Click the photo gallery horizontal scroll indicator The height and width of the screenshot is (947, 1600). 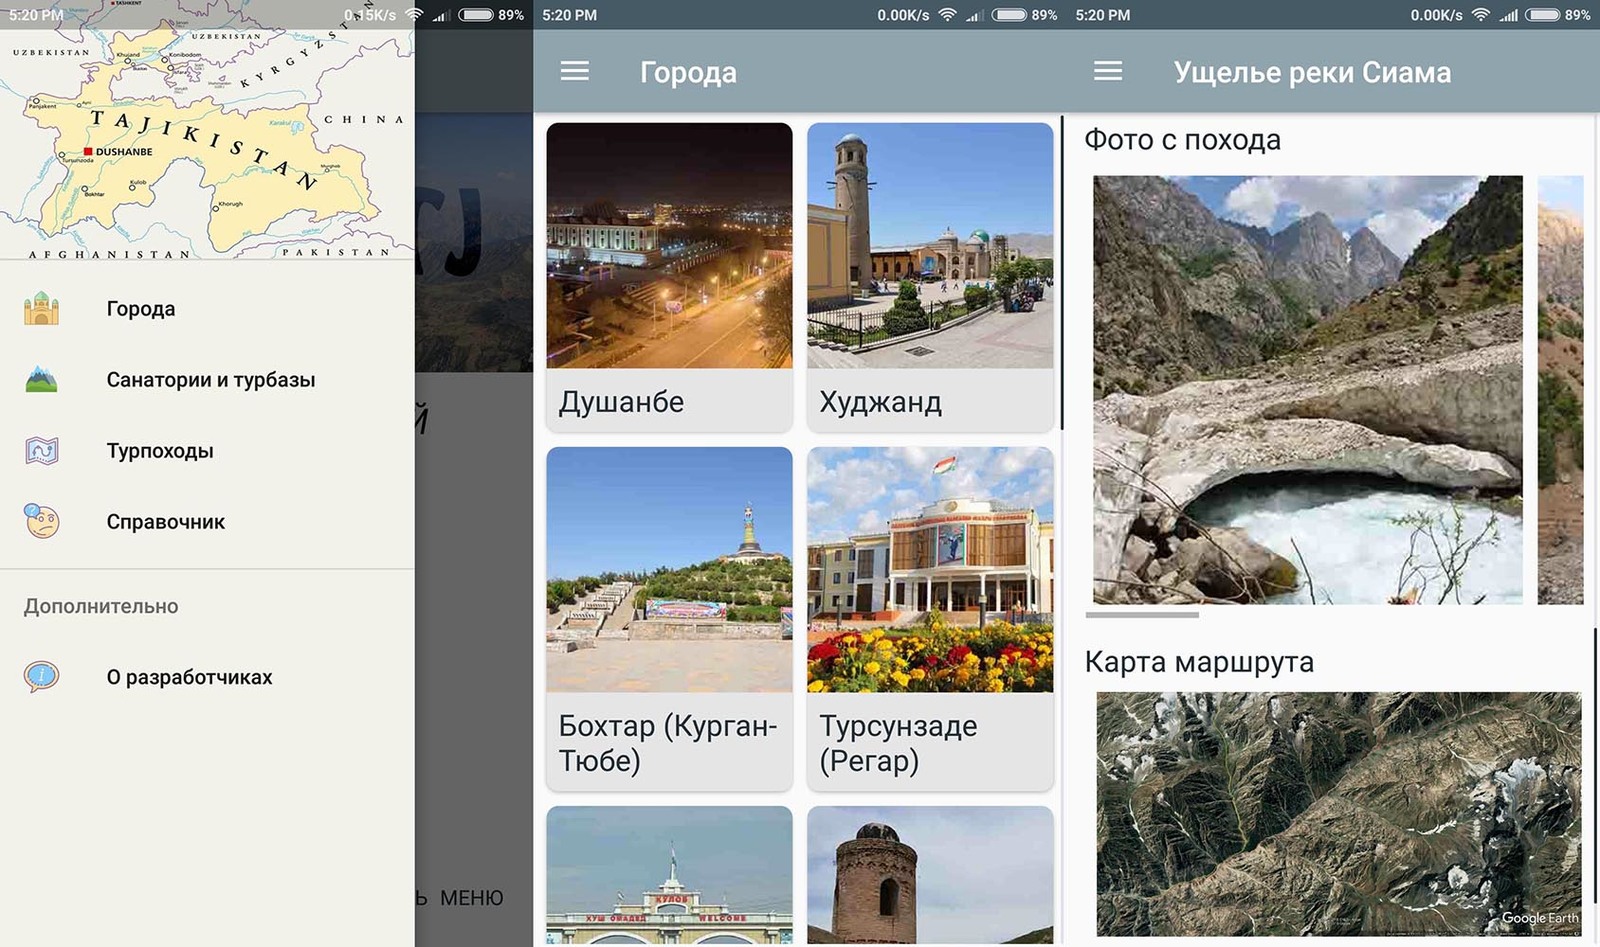1142,615
